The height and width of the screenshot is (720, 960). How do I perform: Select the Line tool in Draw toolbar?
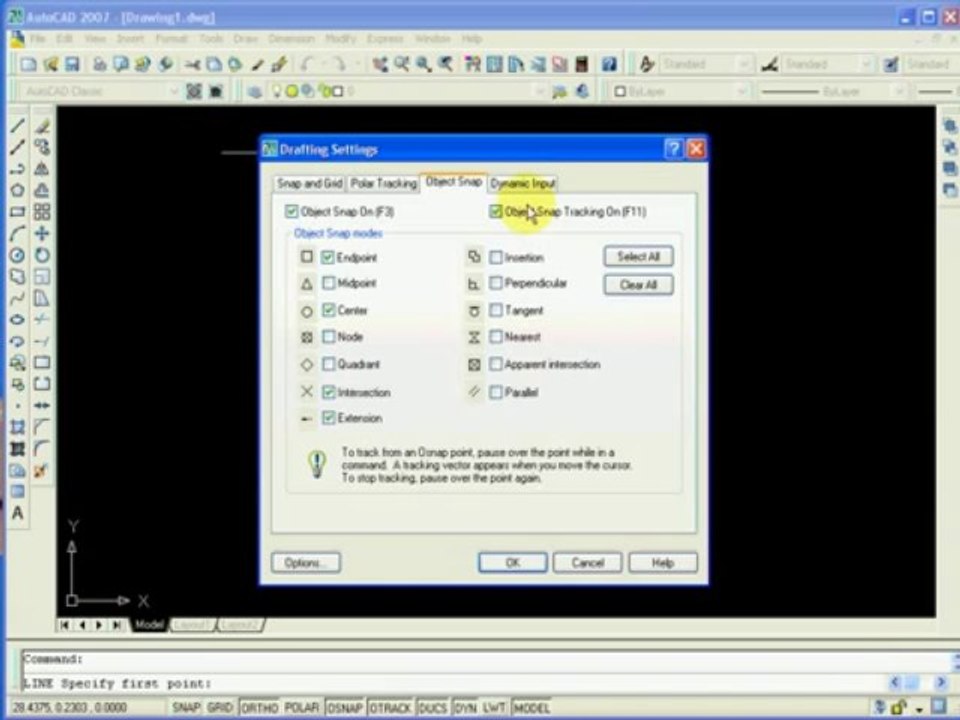(18, 126)
